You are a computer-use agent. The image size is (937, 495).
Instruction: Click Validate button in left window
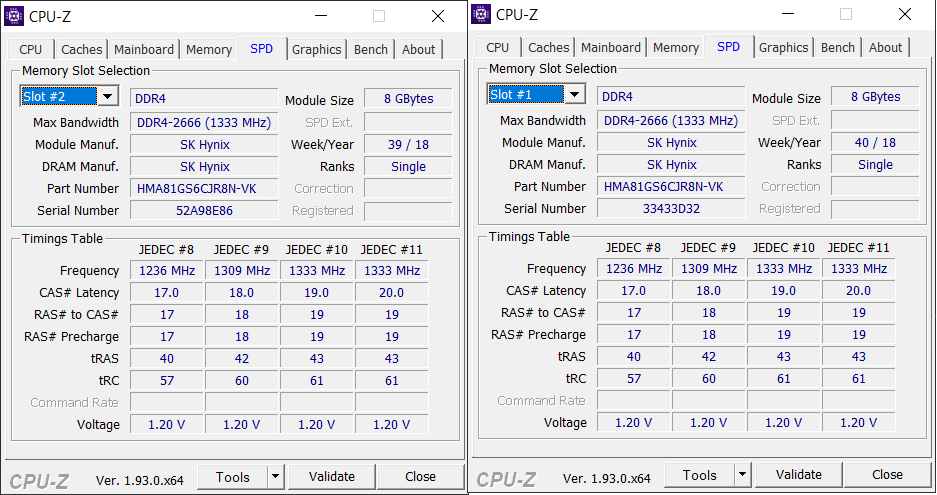332,476
